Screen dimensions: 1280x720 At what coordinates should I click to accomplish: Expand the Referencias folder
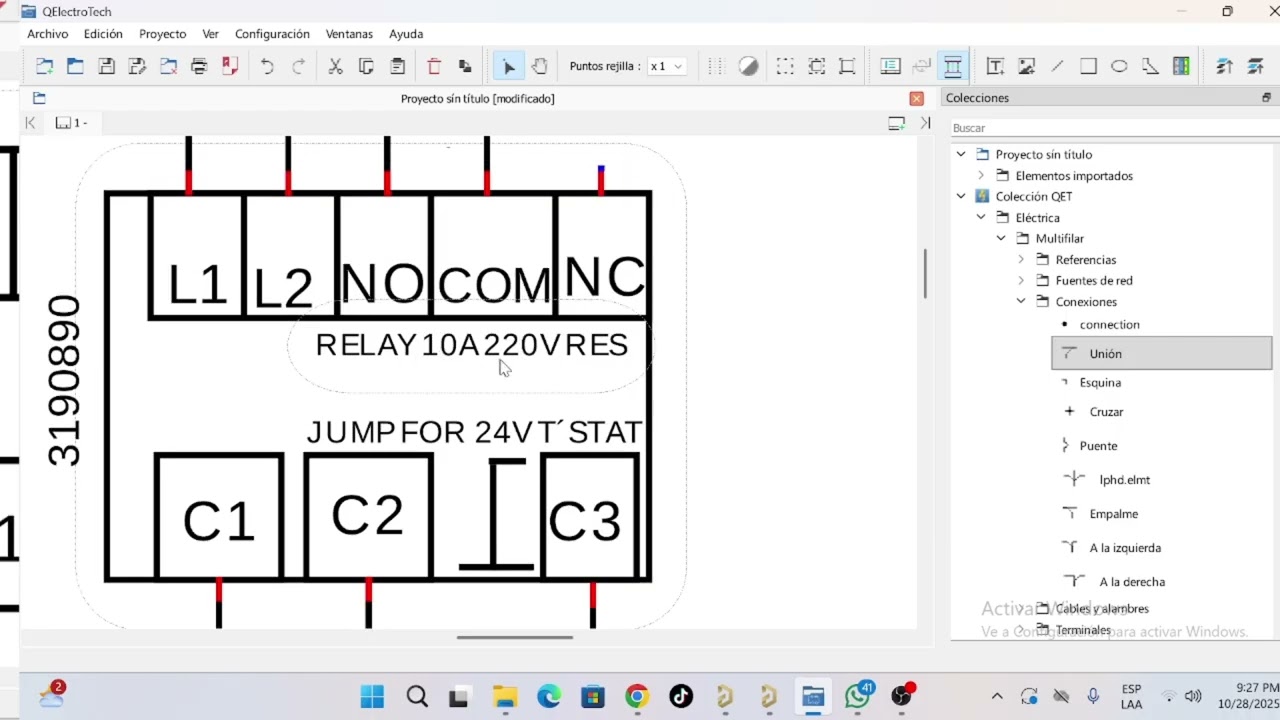click(1021, 259)
